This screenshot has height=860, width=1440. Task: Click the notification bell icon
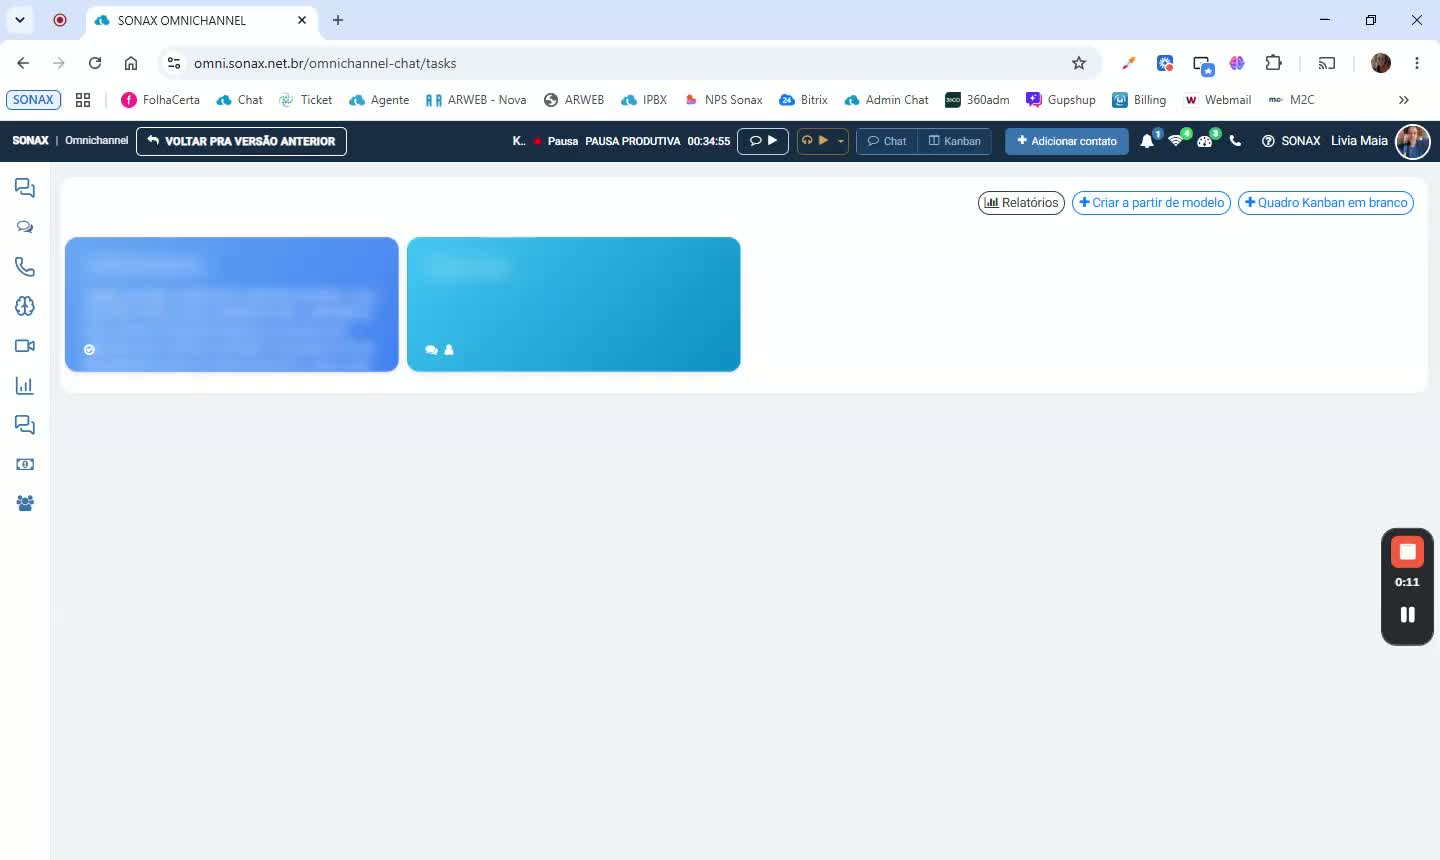(1147, 141)
